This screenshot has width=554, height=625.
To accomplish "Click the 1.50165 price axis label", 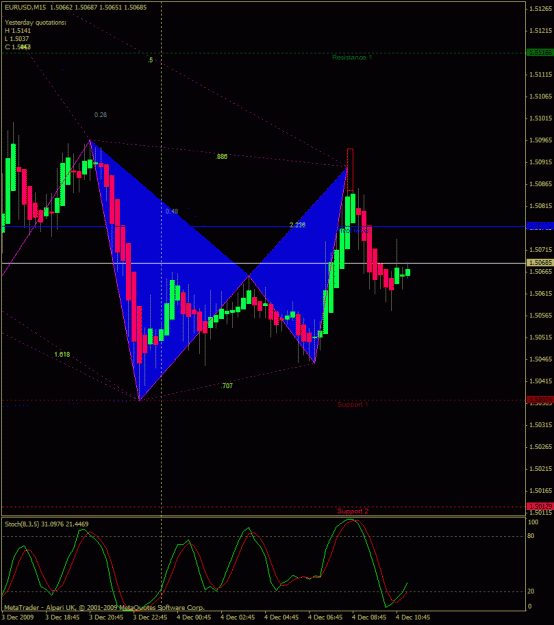I will pos(541,491).
